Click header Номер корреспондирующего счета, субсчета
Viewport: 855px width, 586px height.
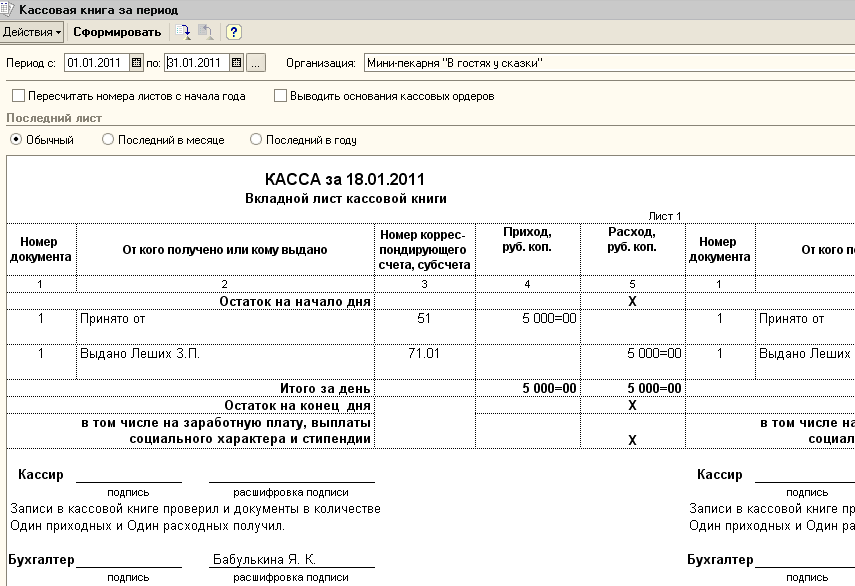pyautogui.click(x=425, y=250)
